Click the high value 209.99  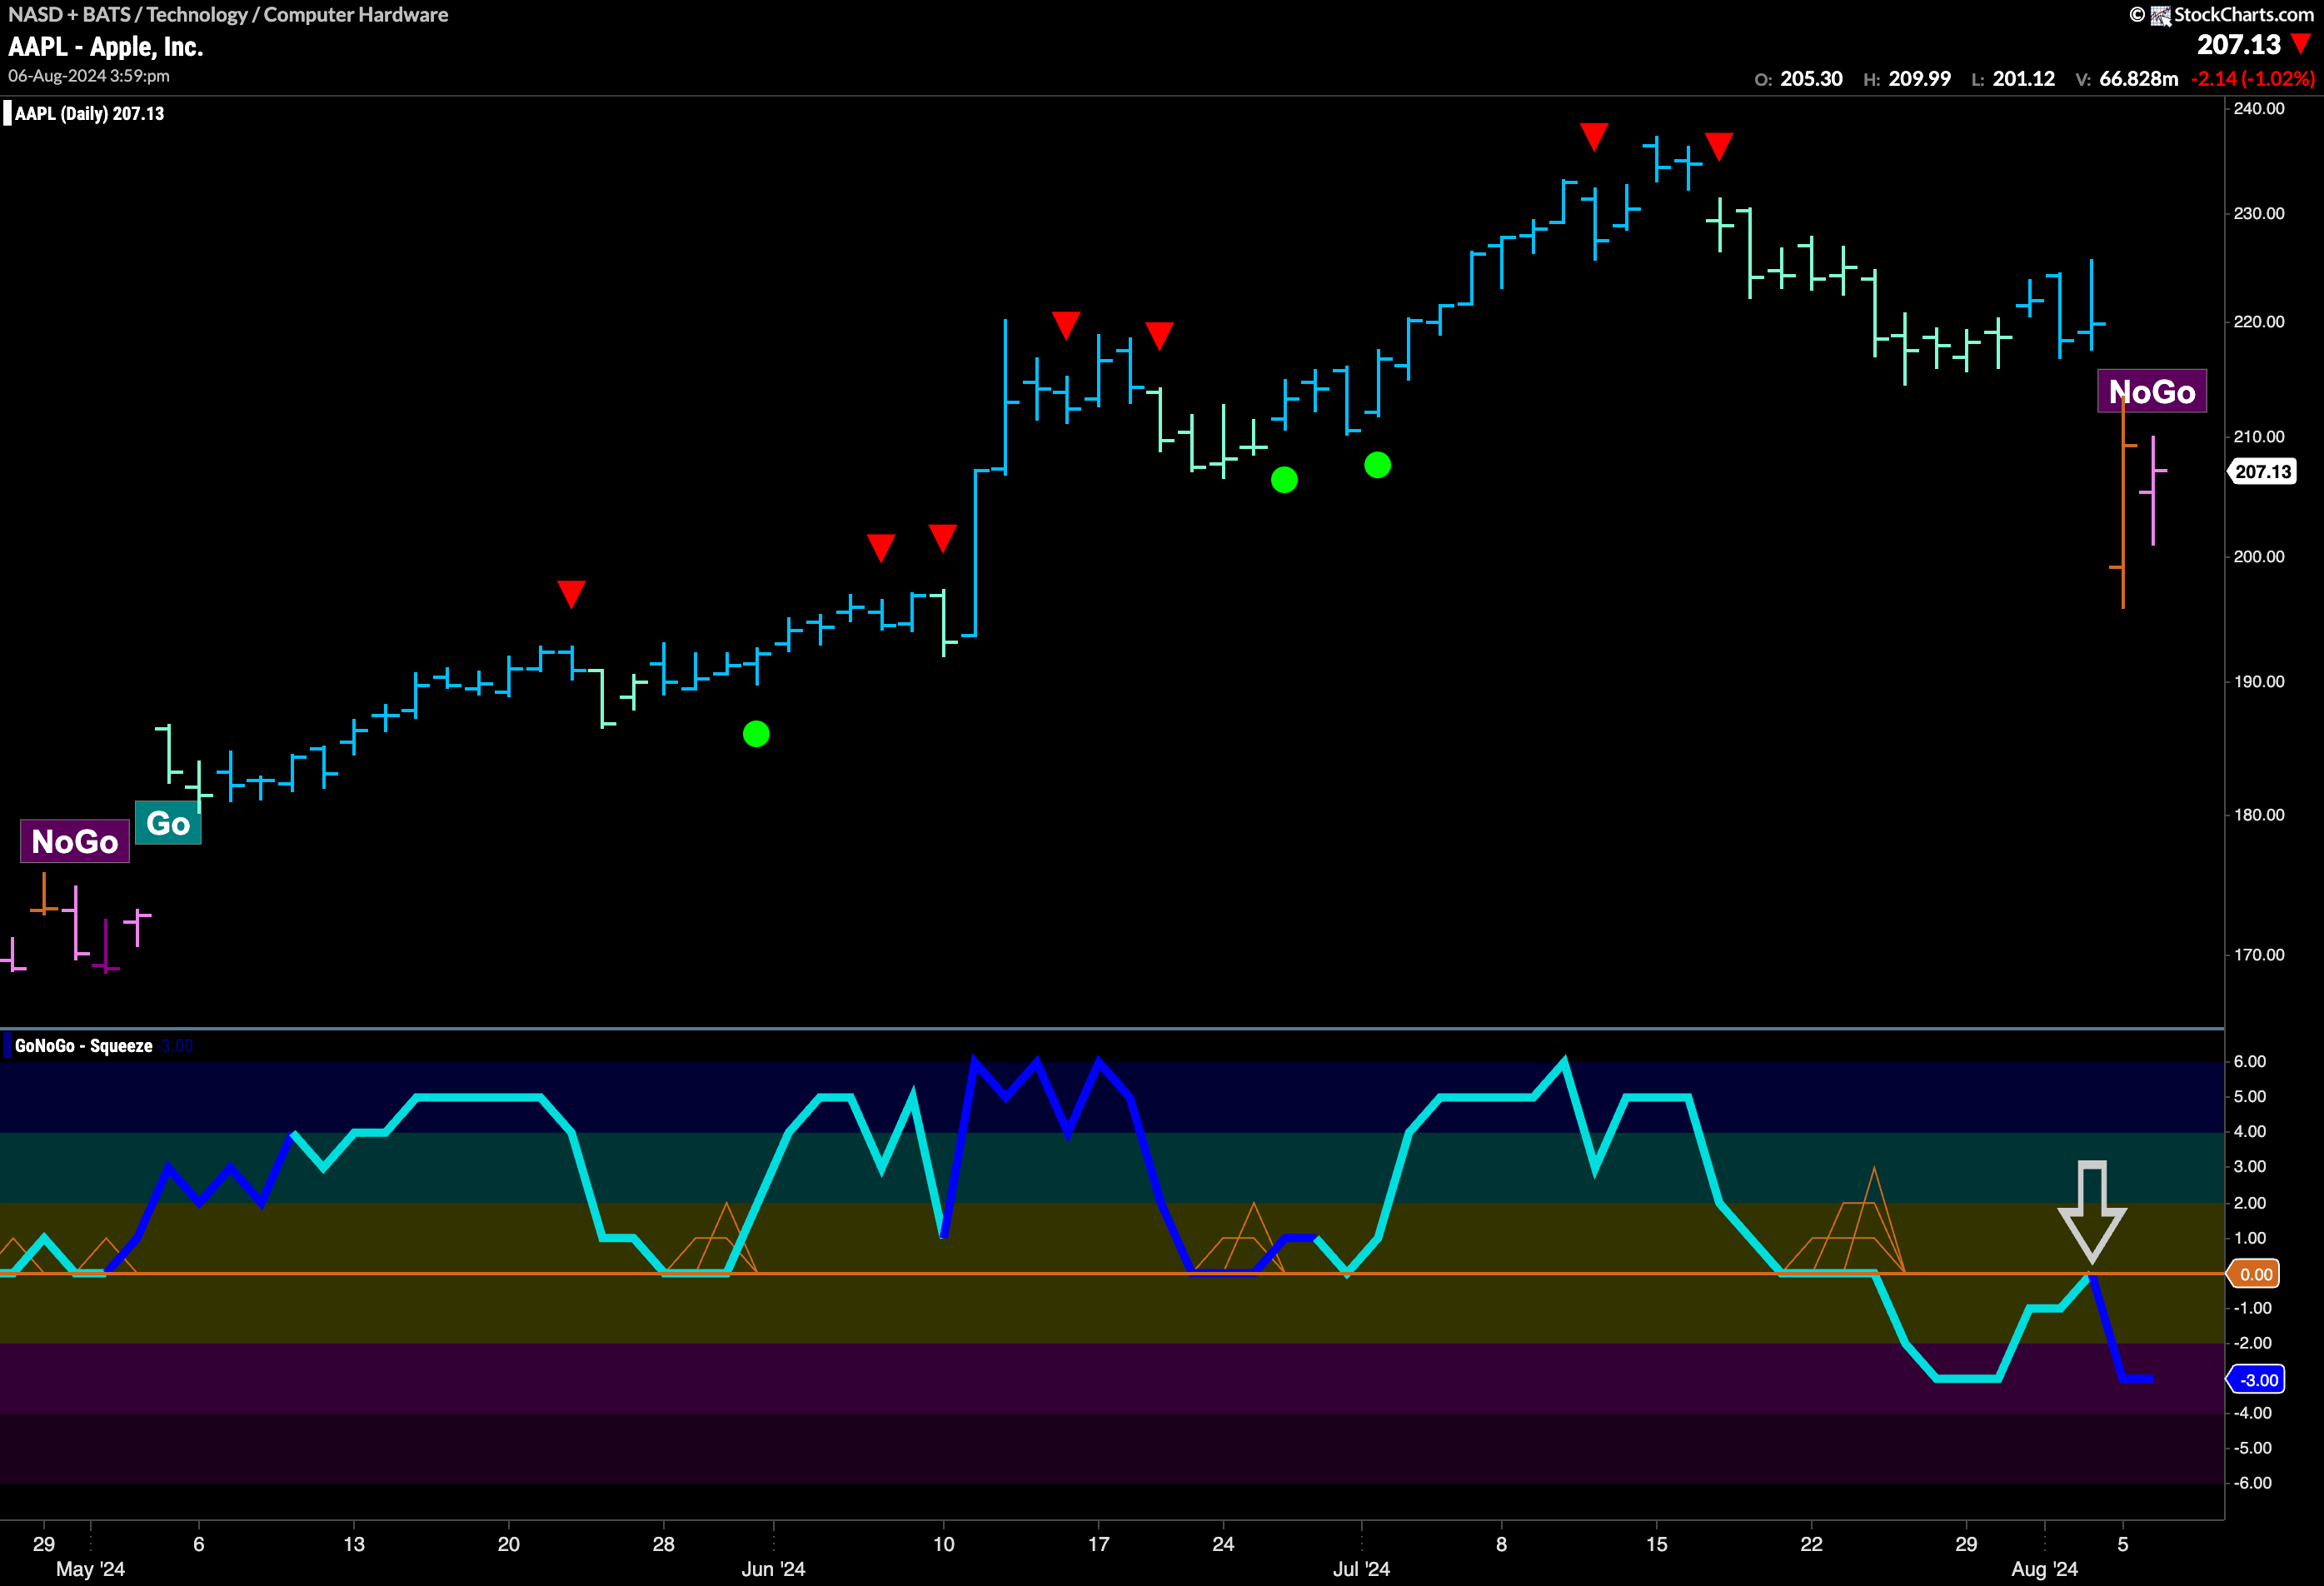(1919, 79)
